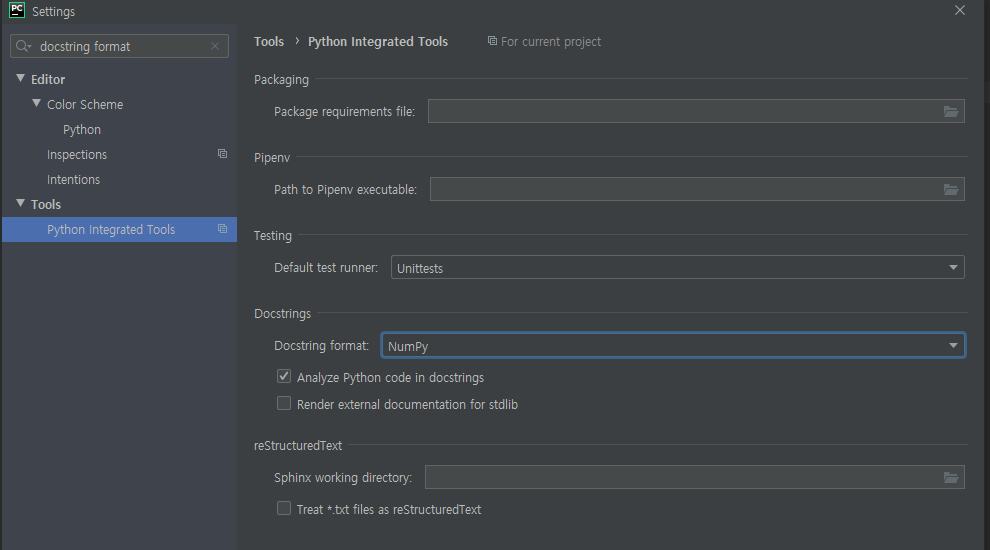This screenshot has width=990, height=550.
Task: Select Python under Color Scheme
Action: (x=82, y=129)
